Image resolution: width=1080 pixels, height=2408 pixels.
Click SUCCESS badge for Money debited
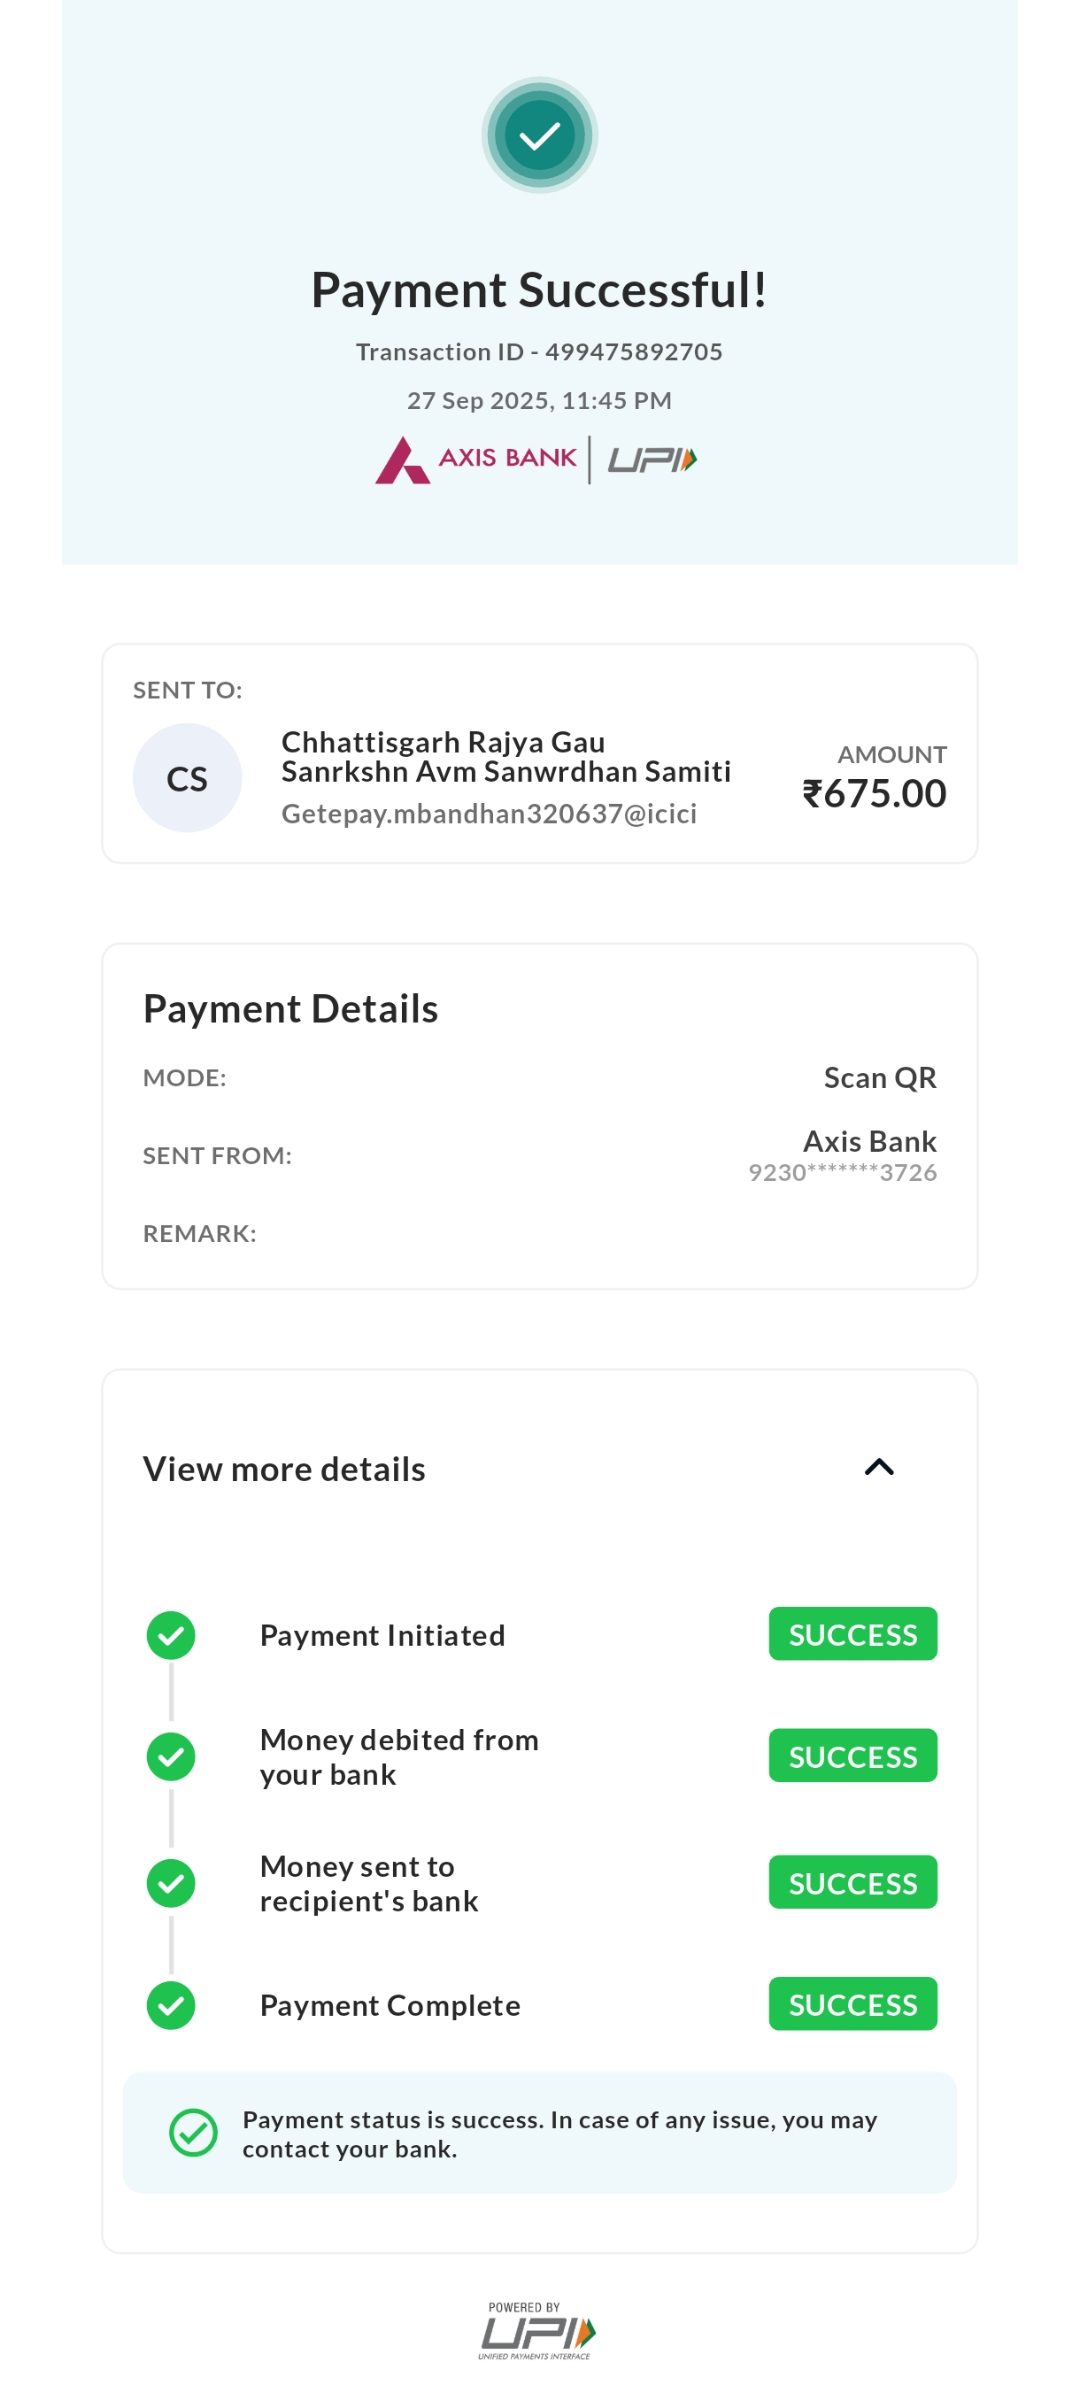click(x=852, y=1756)
